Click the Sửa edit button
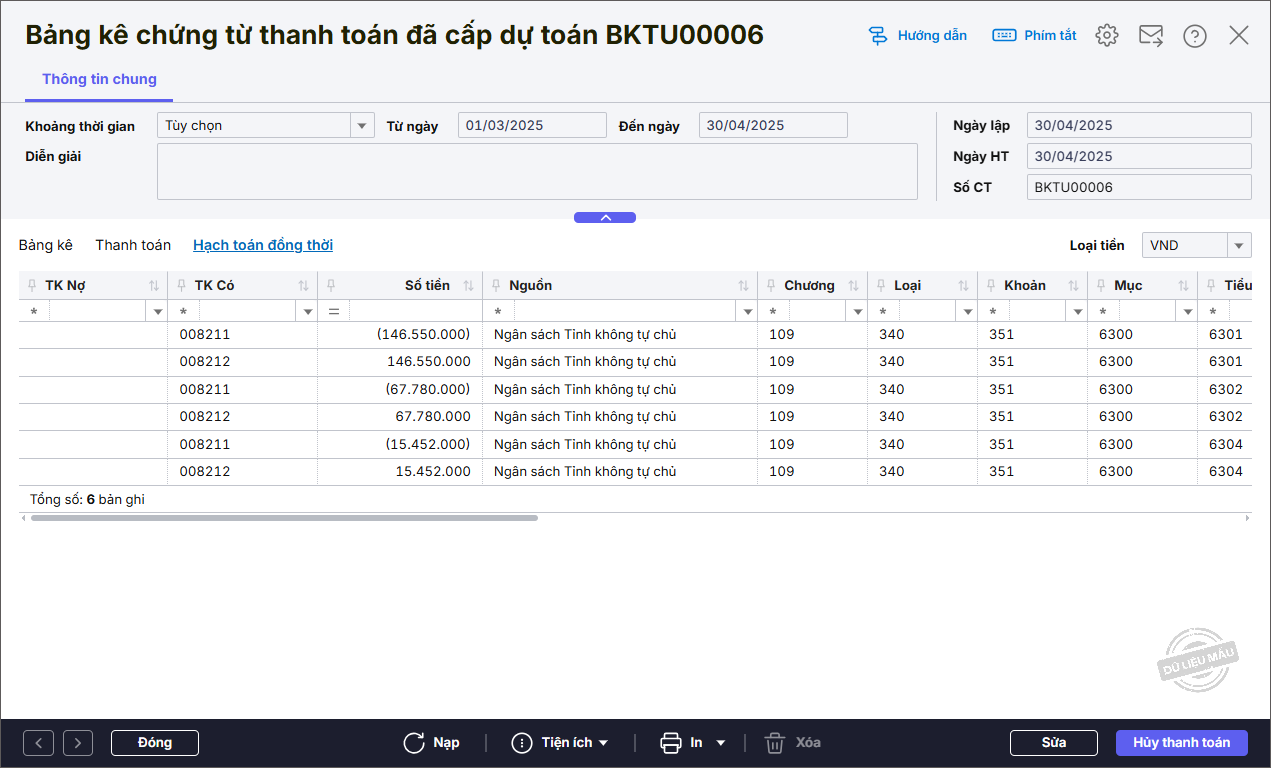This screenshot has width=1271, height=768. pyautogui.click(x=1054, y=743)
